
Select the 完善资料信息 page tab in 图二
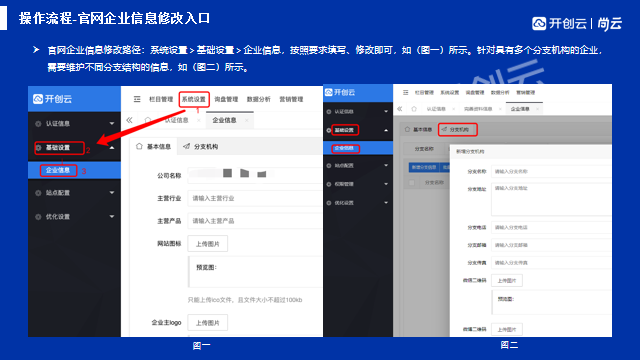pyautogui.click(x=478, y=109)
